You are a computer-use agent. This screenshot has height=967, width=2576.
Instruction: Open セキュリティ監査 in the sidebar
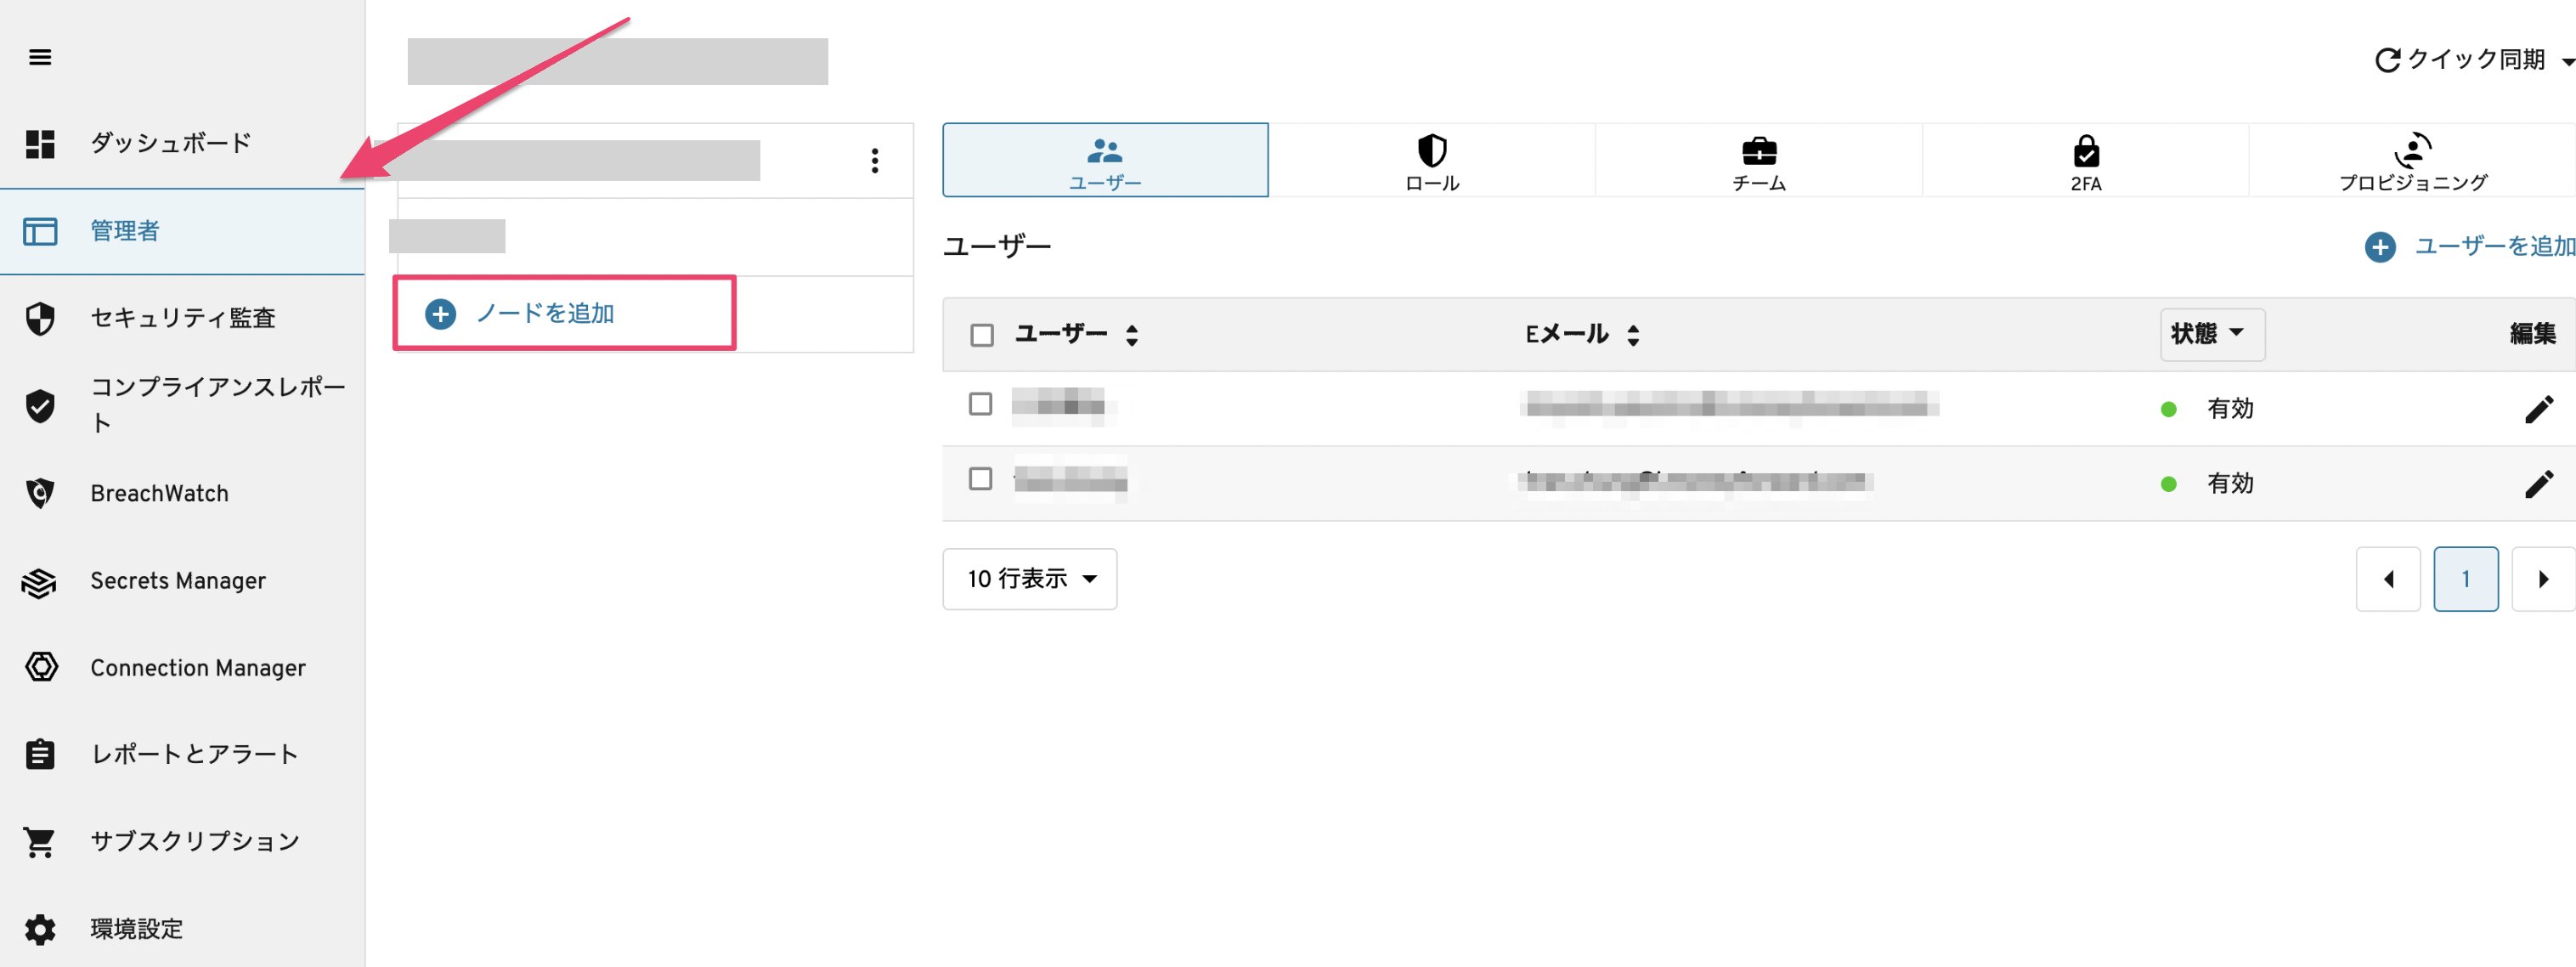[182, 318]
